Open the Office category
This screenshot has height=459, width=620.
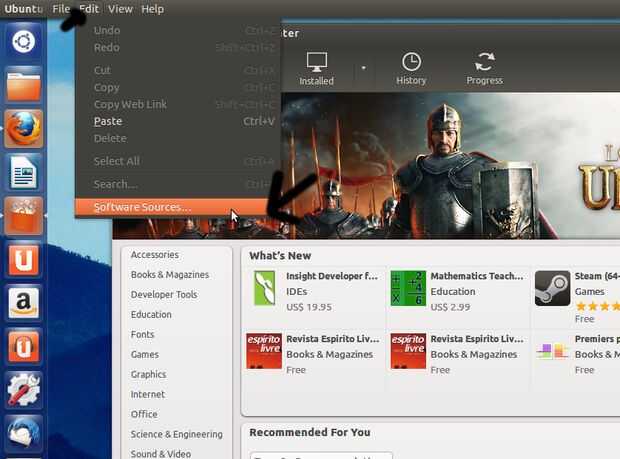coord(144,414)
